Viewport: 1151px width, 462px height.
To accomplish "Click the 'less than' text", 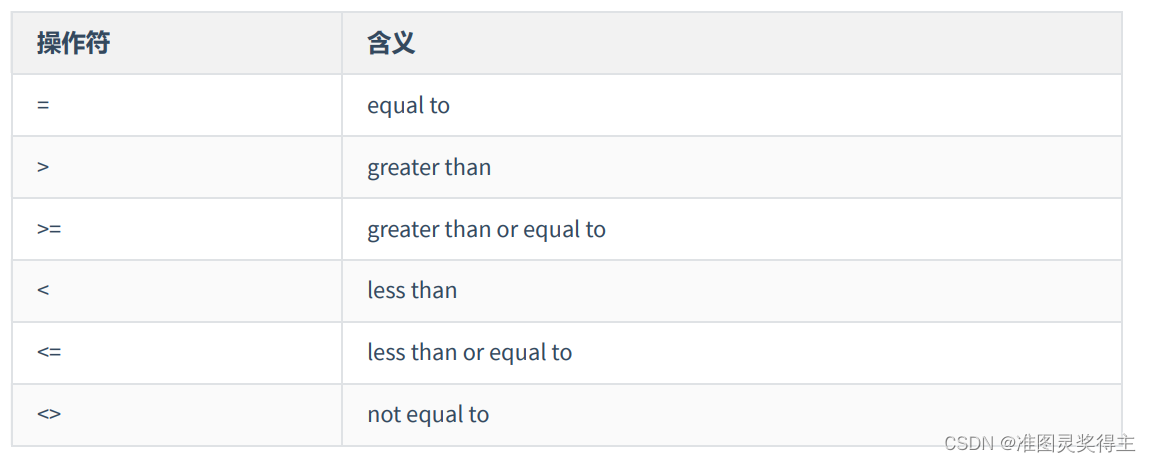I will coord(412,290).
